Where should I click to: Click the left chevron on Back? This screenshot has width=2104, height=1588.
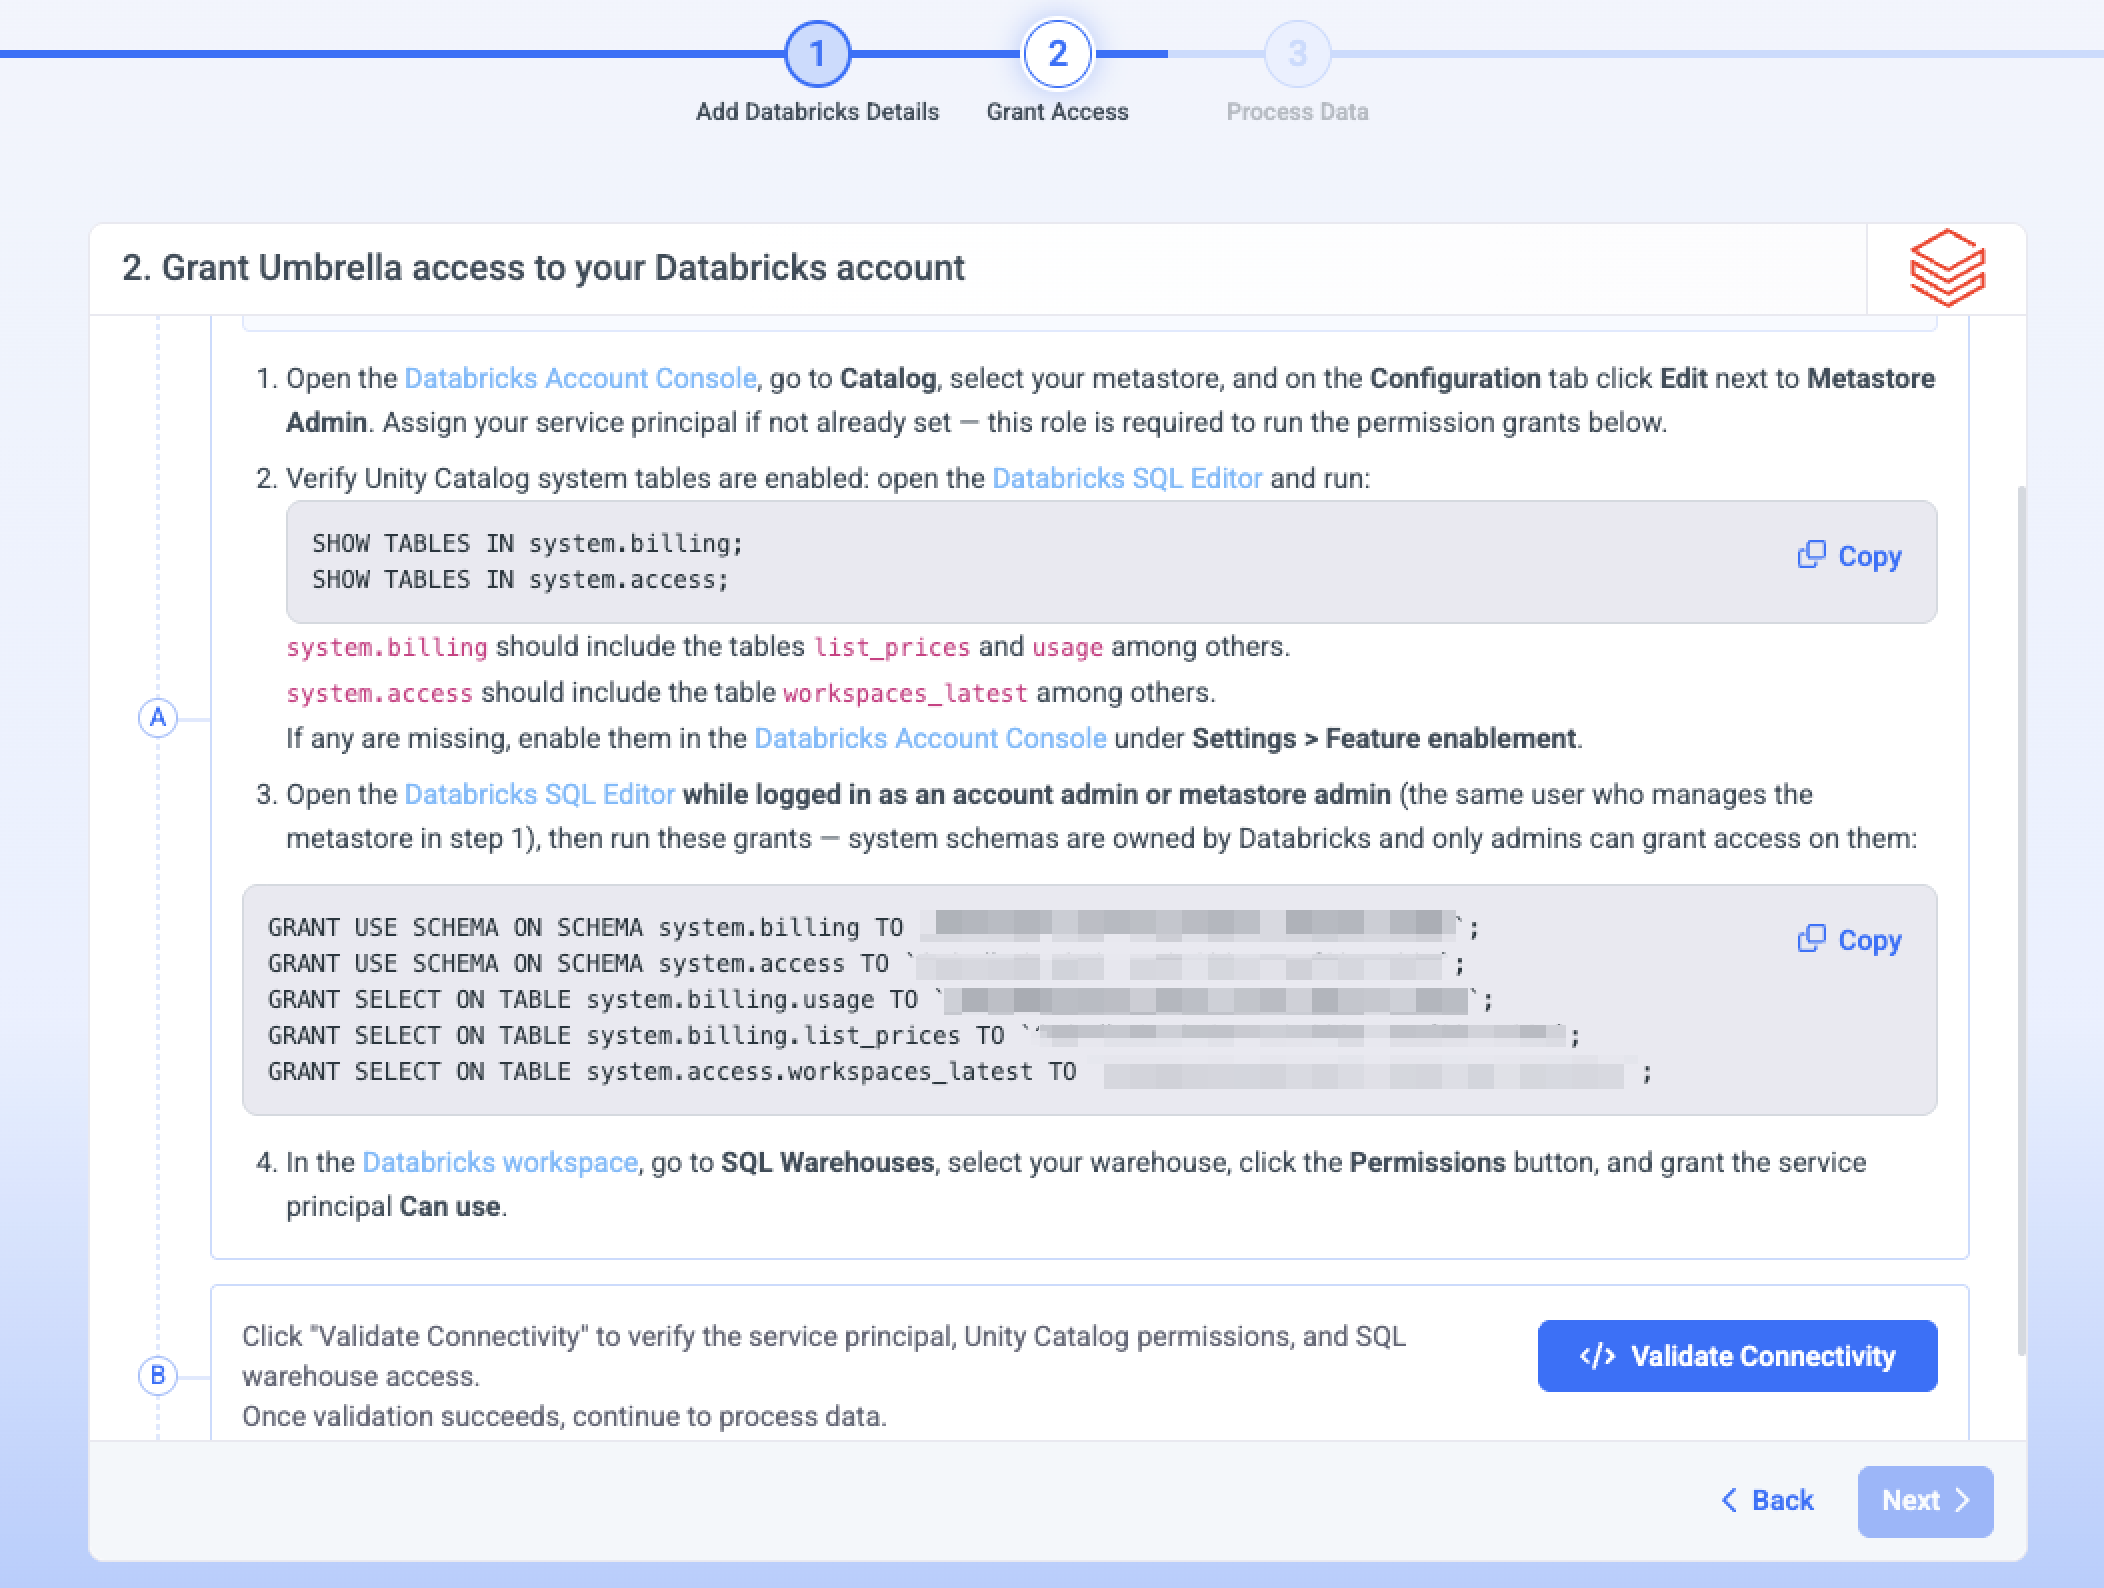click(x=1729, y=1500)
